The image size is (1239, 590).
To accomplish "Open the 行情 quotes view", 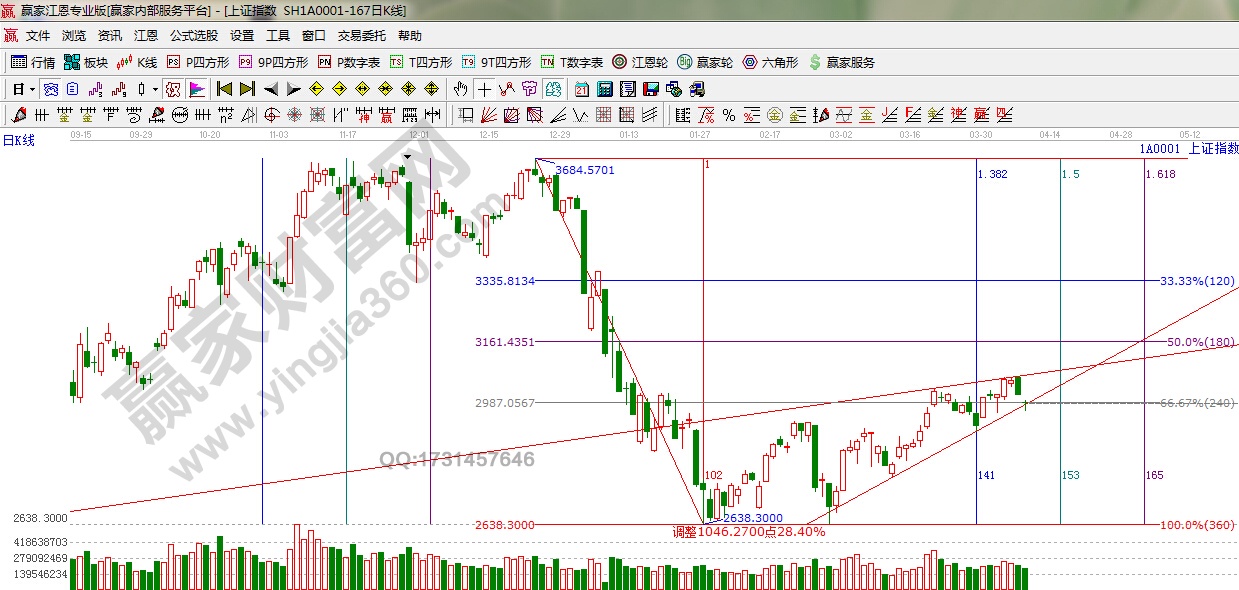I will (33, 62).
